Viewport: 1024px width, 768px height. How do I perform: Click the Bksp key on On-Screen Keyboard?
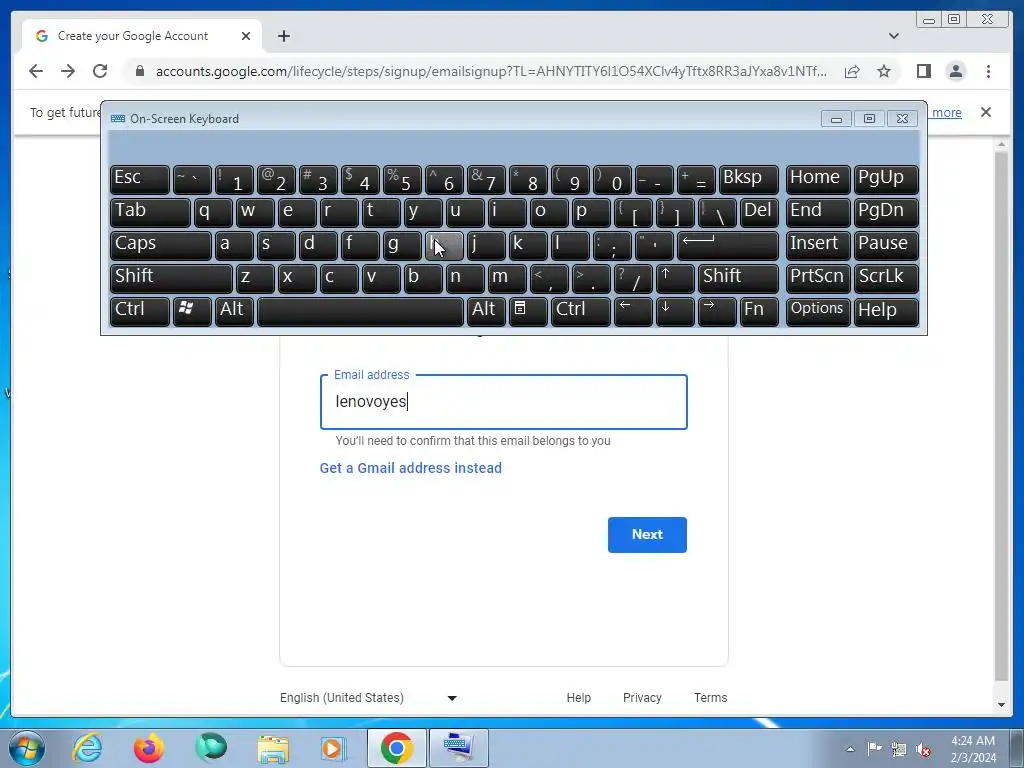pyautogui.click(x=749, y=180)
